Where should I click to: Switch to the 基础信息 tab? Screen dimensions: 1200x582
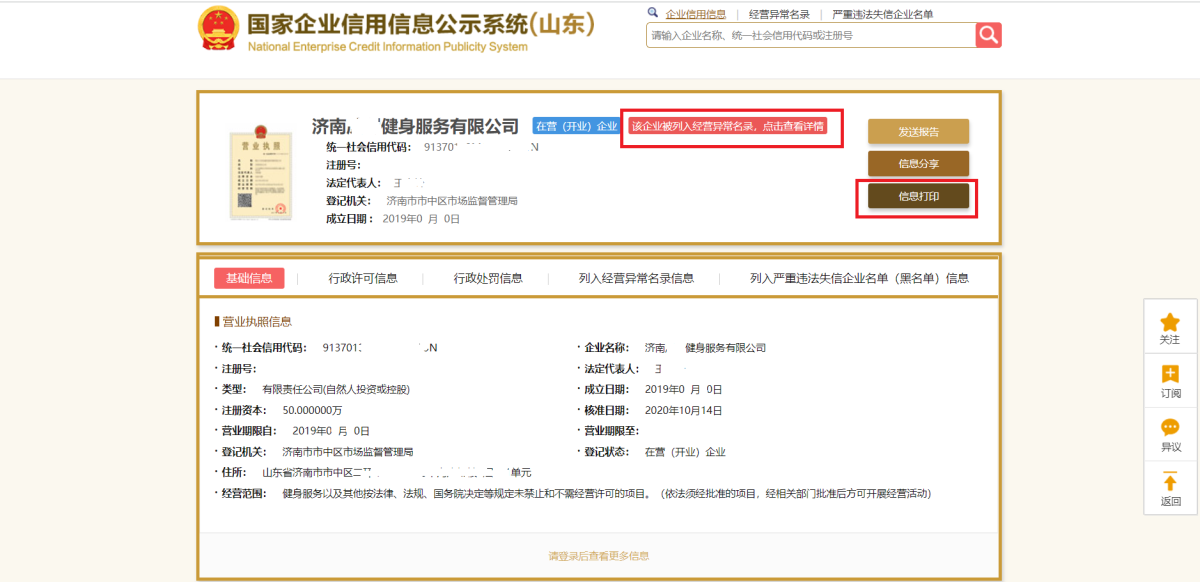(249, 278)
